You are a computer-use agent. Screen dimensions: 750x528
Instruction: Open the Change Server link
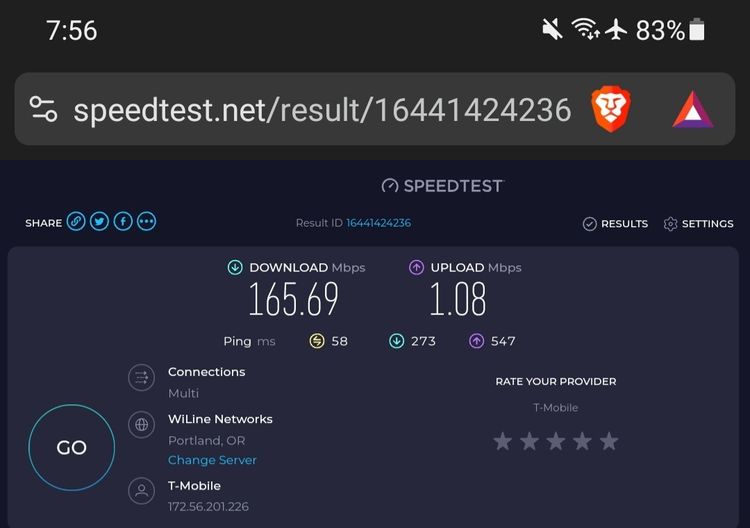[212, 460]
